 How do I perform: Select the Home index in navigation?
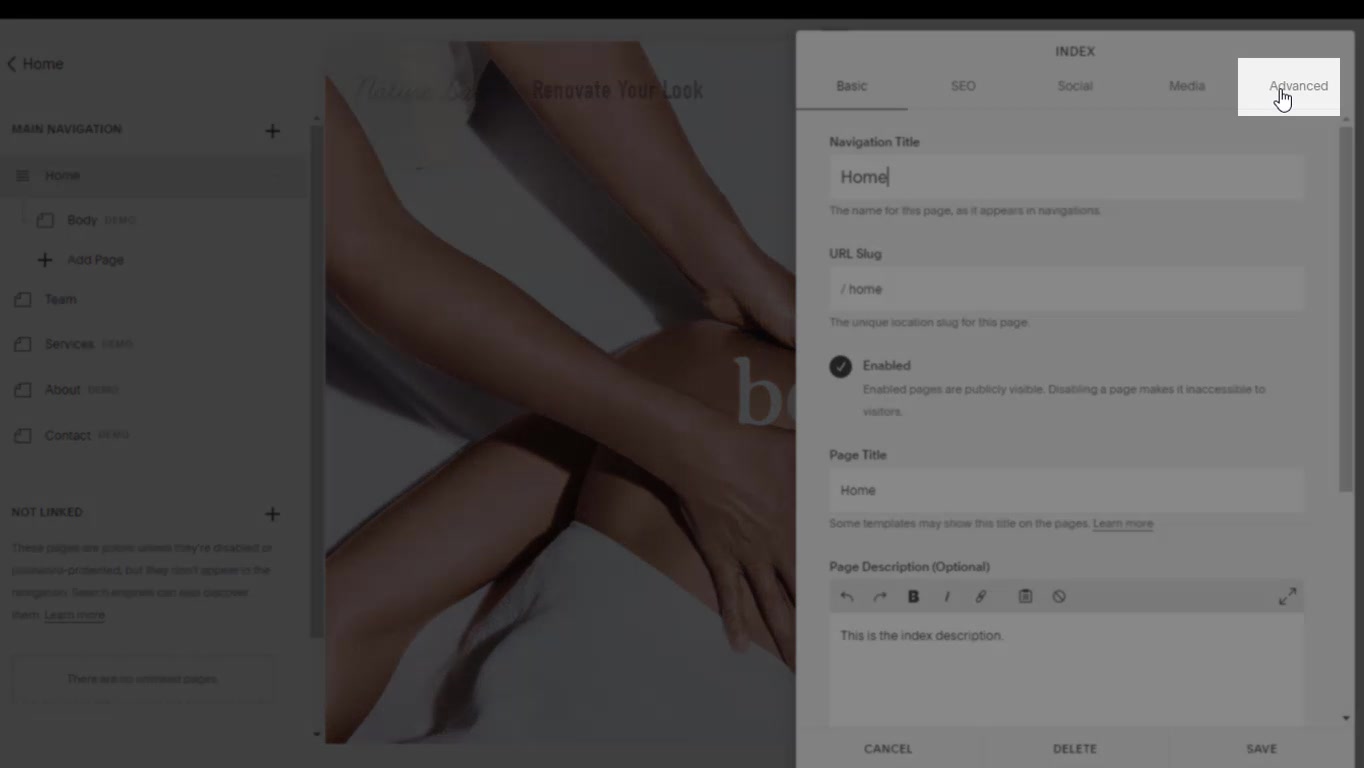[x=62, y=176]
